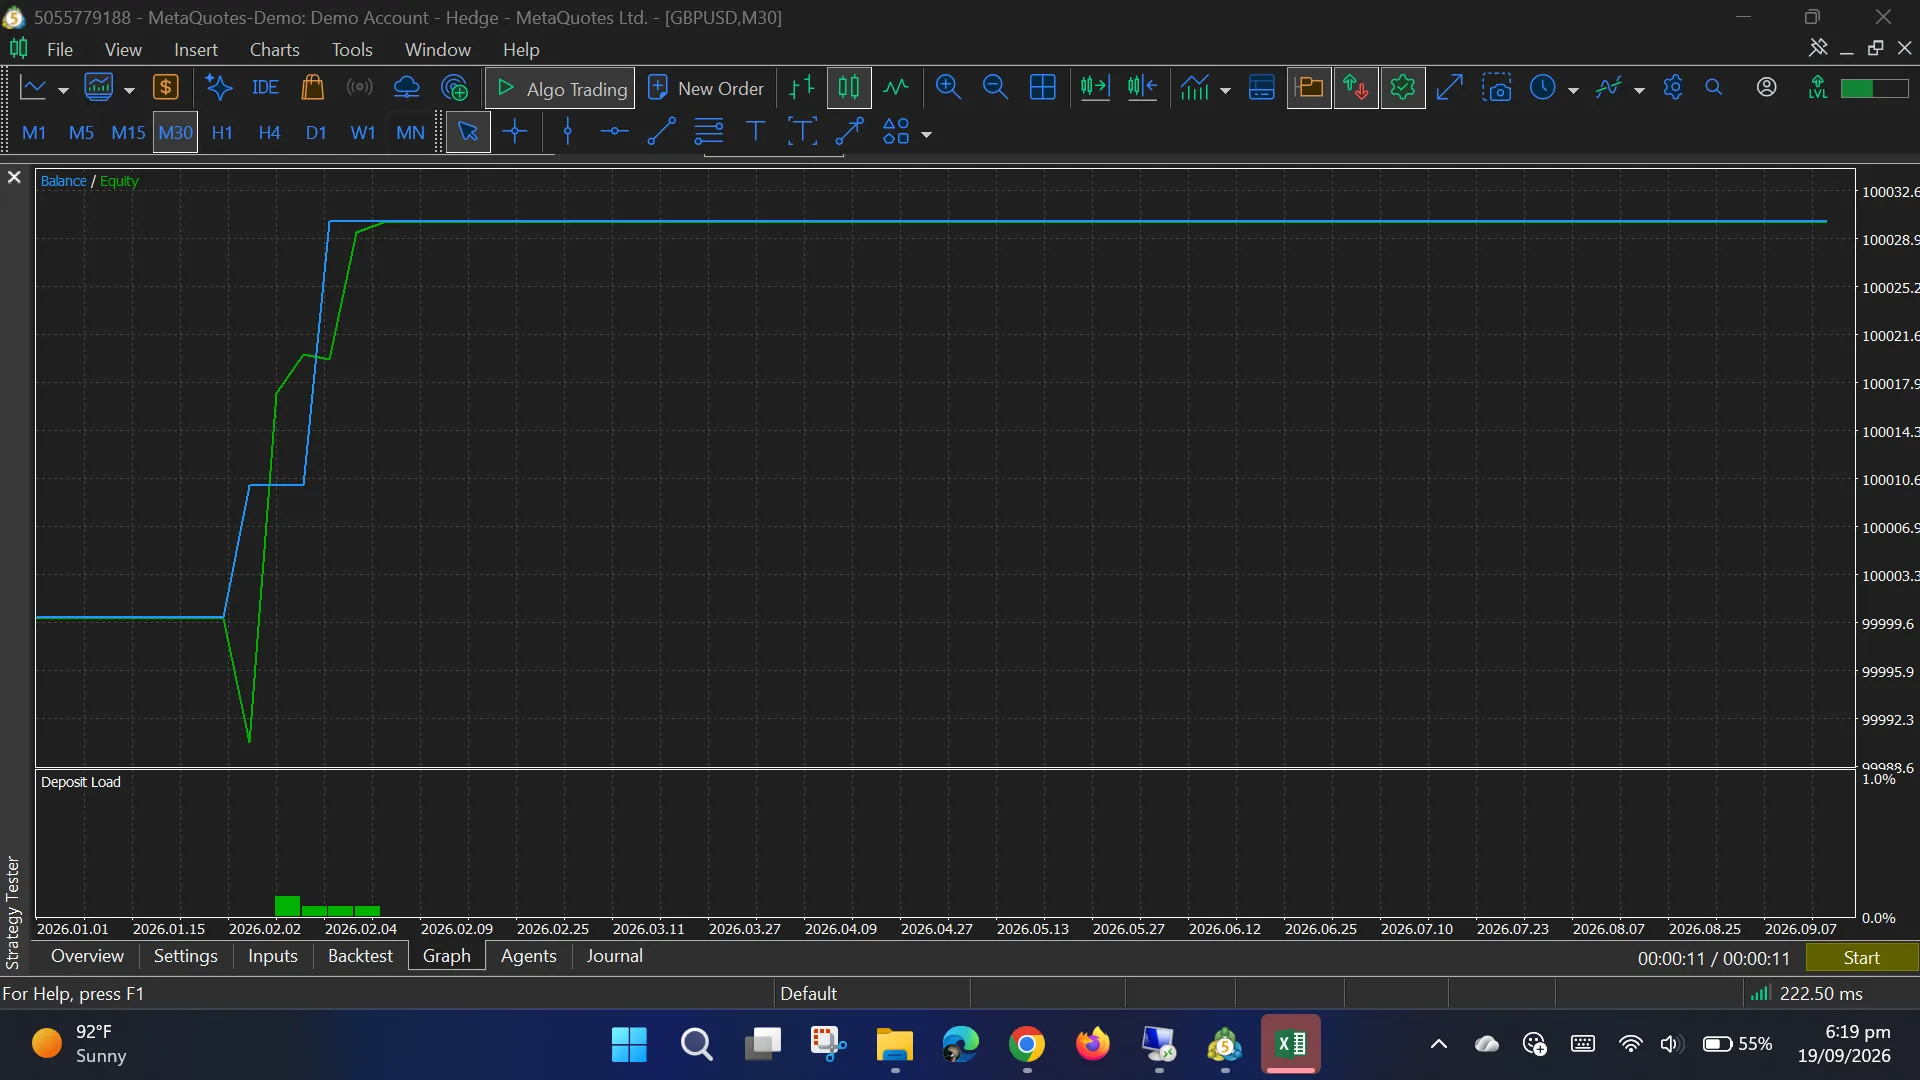
Task: Switch chart to candlestick mode
Action: (848, 88)
